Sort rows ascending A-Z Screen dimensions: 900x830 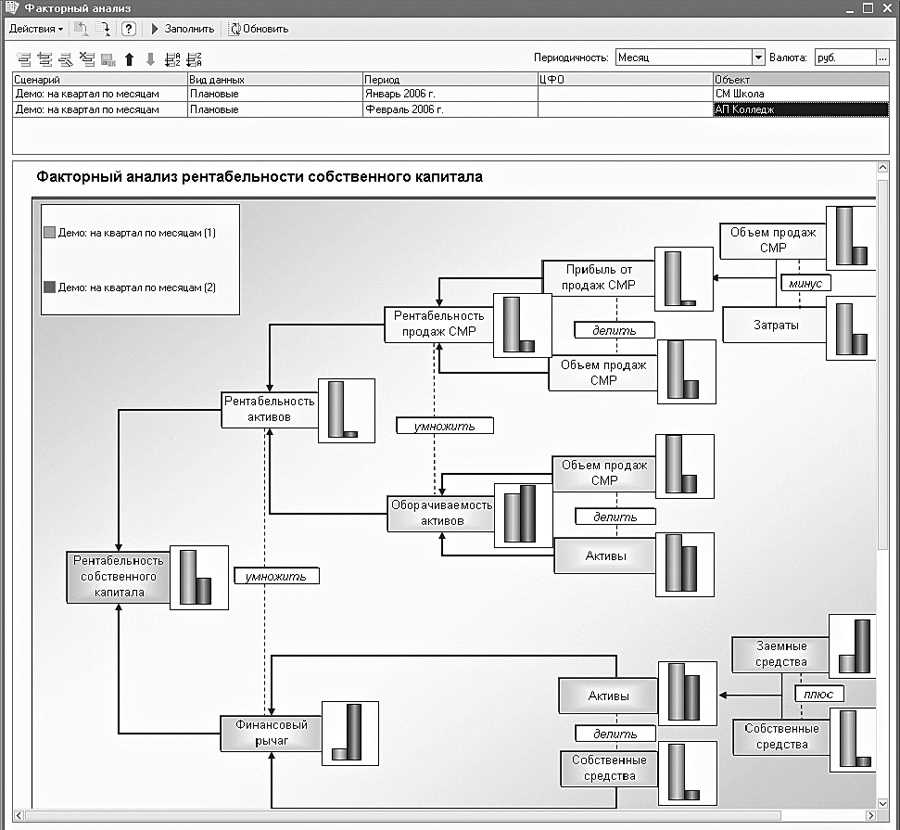pyautogui.click(x=172, y=58)
